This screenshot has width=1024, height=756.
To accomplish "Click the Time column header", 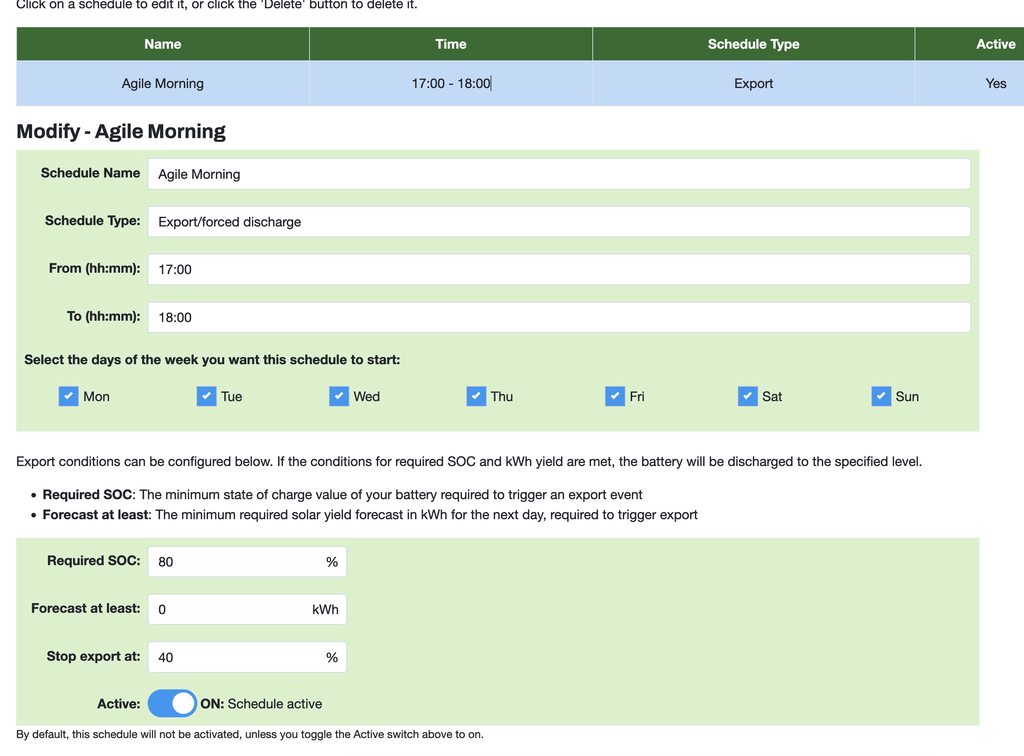I will point(450,44).
